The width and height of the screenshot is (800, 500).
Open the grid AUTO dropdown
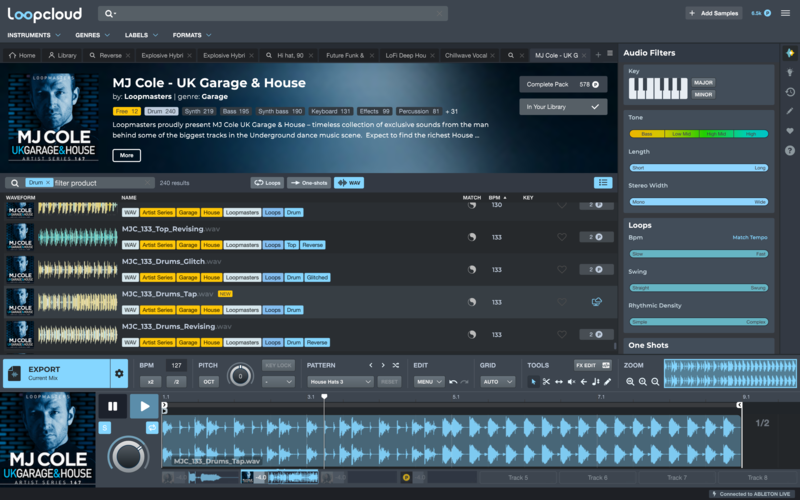[496, 382]
